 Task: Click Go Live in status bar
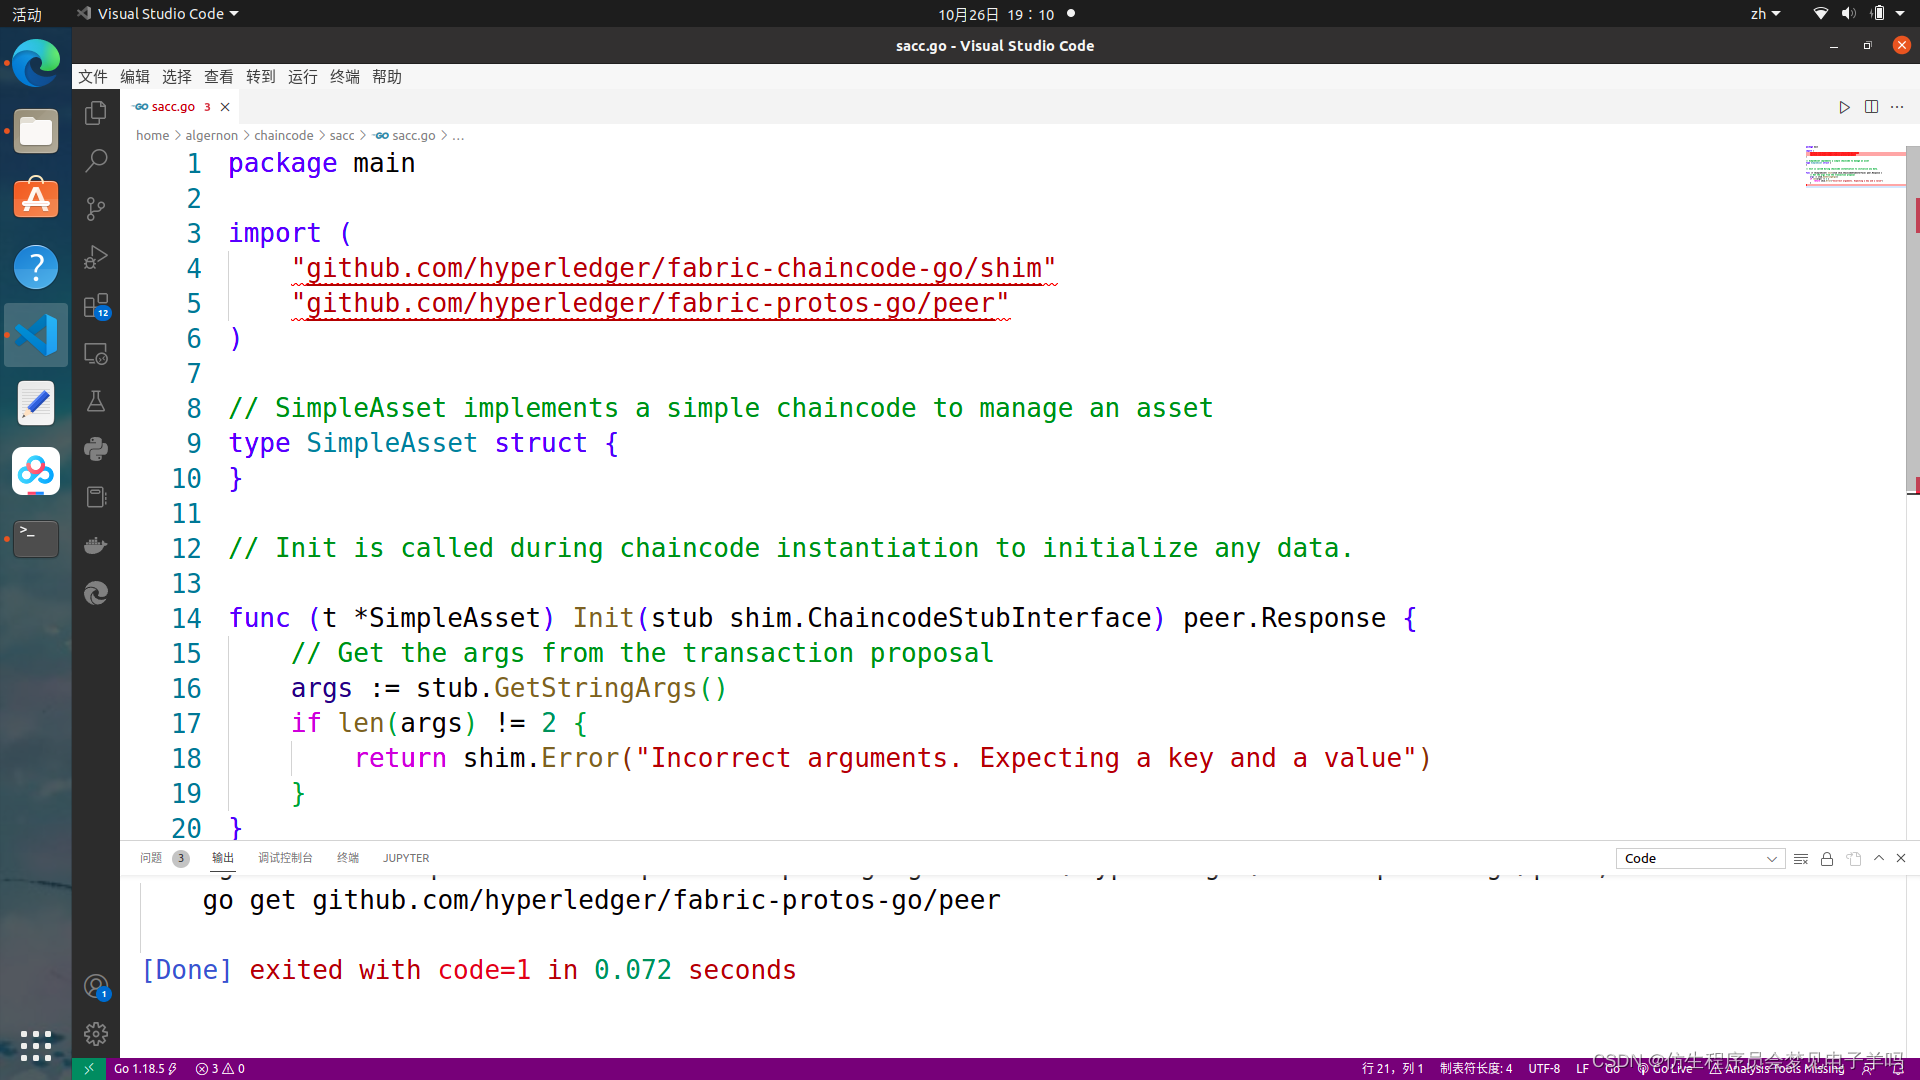tap(1666, 1069)
